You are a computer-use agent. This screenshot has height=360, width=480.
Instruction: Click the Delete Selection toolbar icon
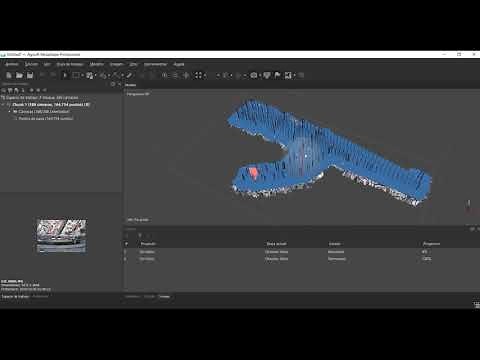tap(142, 75)
